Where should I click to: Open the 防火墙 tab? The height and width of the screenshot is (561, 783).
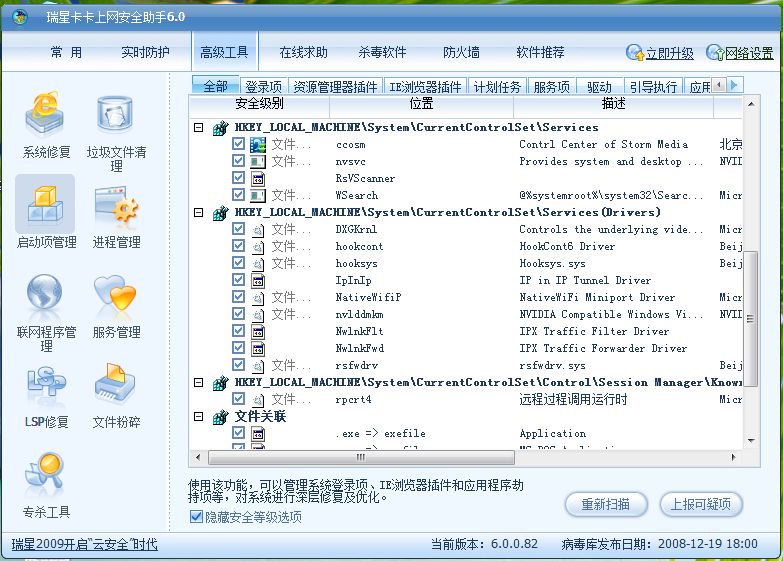tap(461, 52)
